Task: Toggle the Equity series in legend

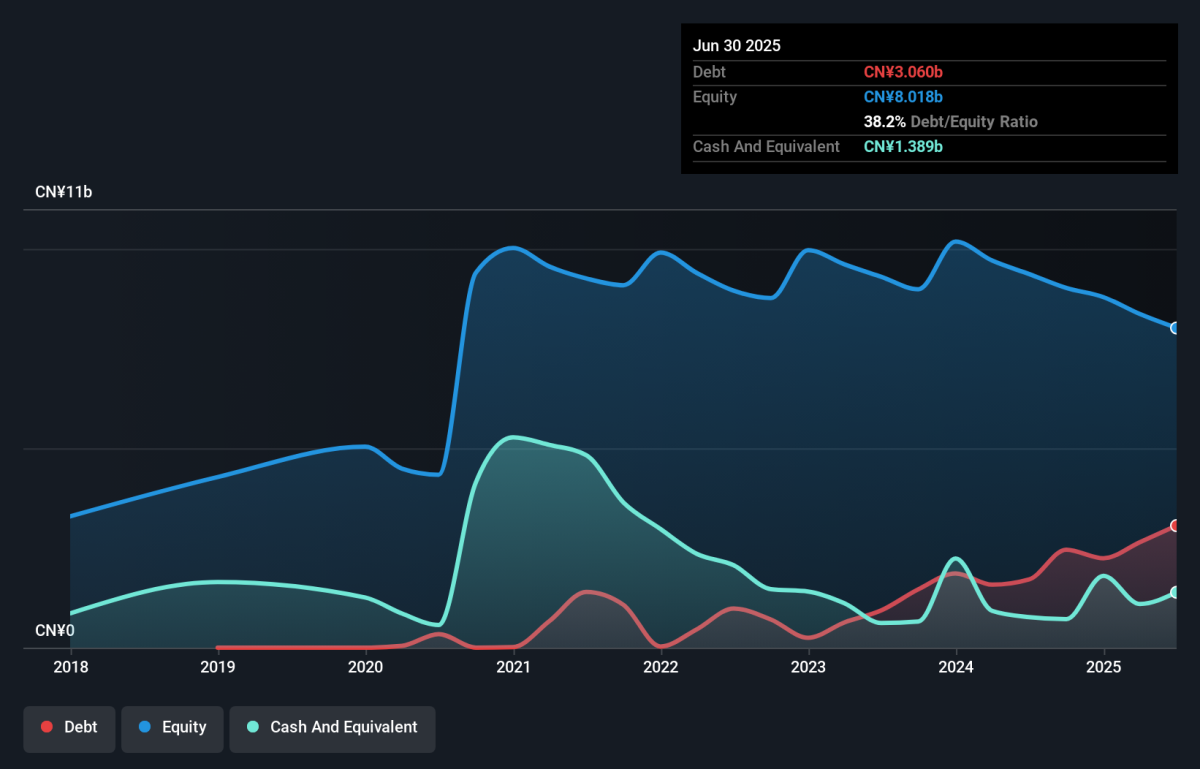Action: click(172, 727)
